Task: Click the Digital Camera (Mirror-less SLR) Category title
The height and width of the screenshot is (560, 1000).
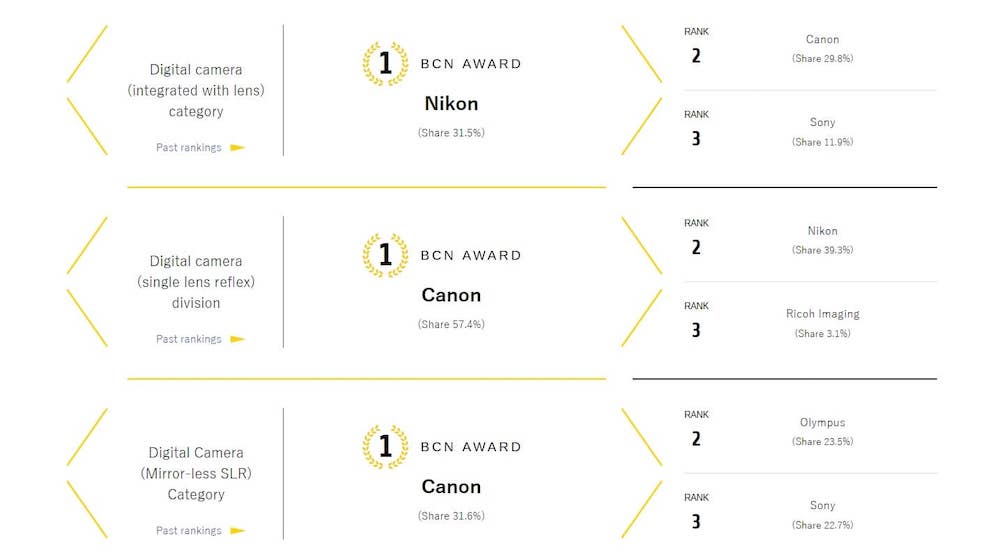Action: coord(196,473)
